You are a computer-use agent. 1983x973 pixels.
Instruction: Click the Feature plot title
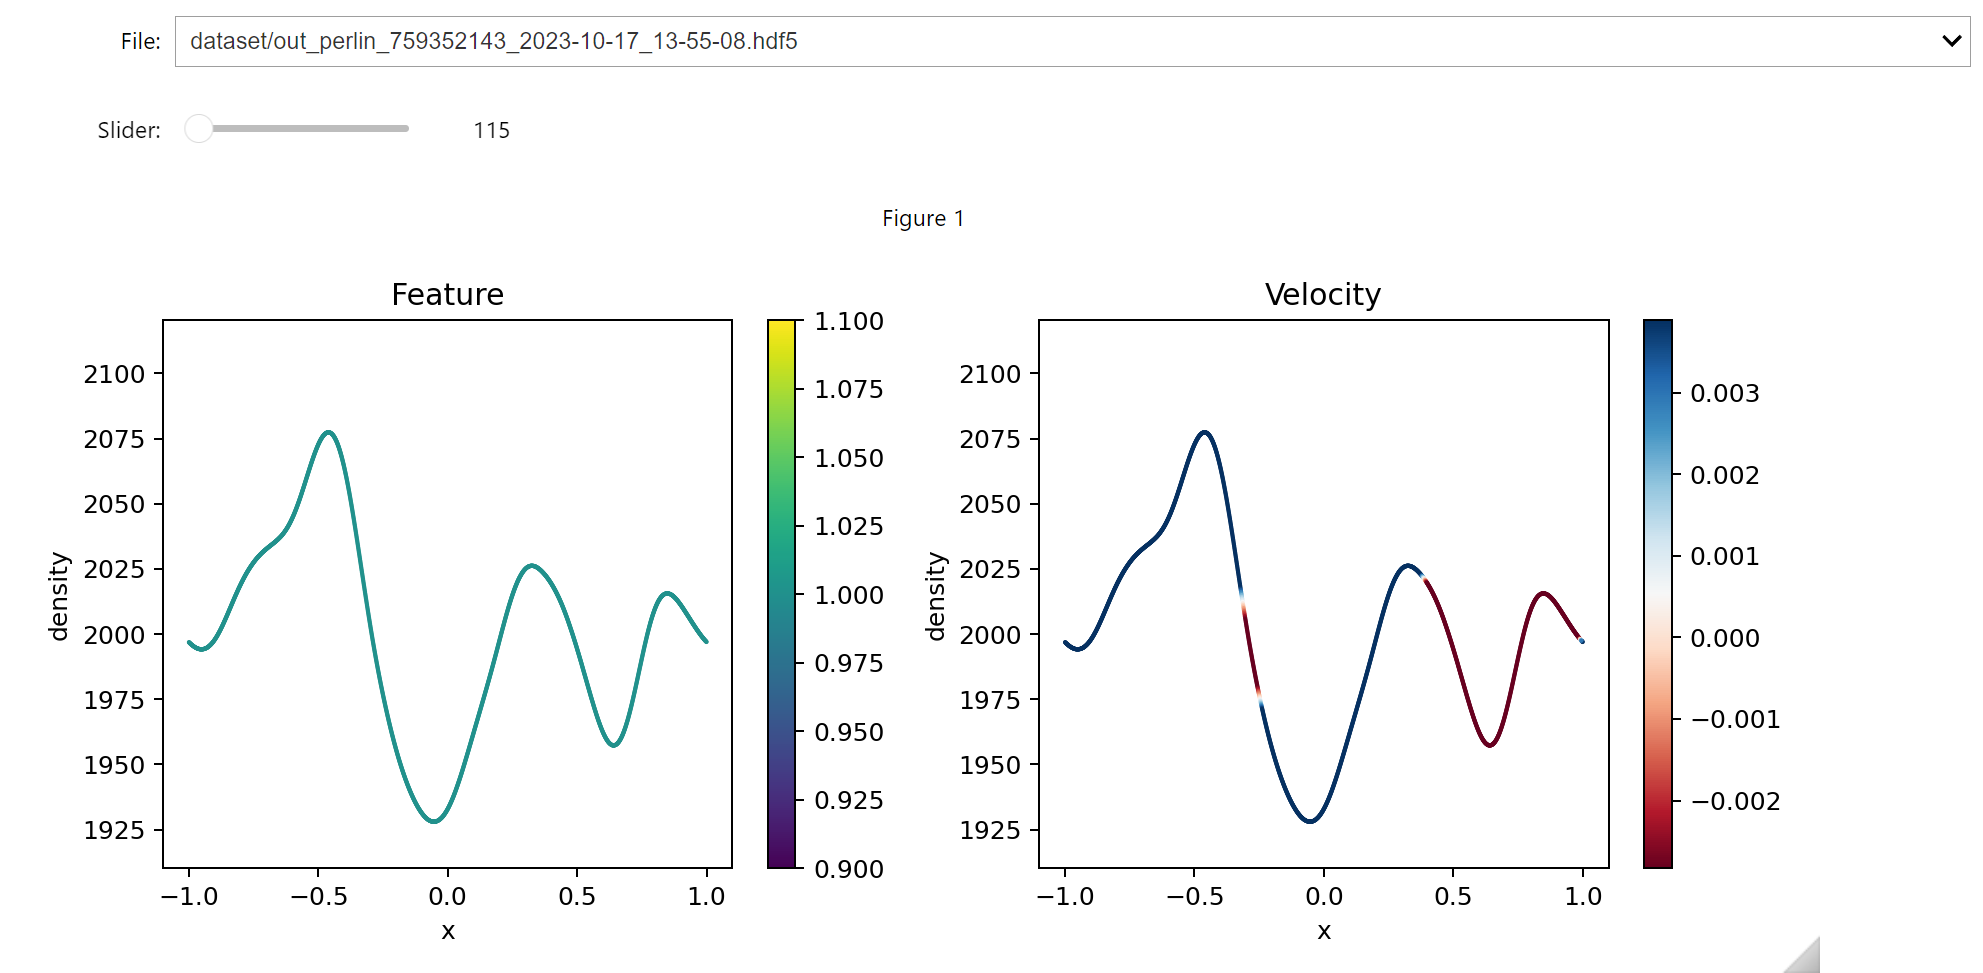click(x=447, y=294)
